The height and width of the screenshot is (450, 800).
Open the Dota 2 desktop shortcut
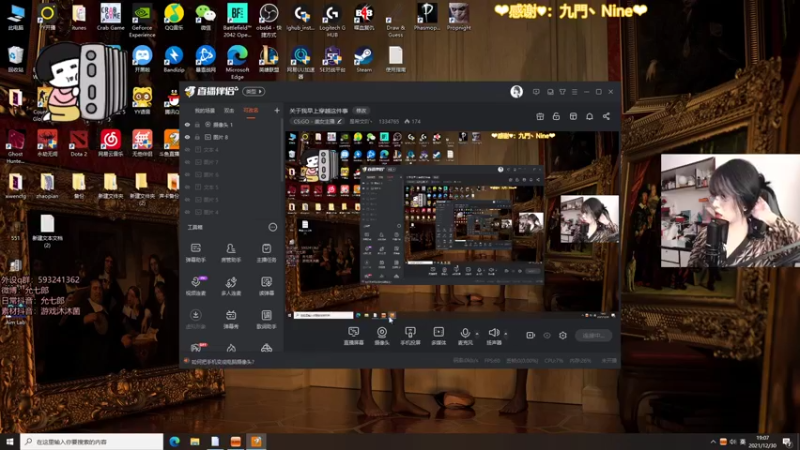(x=79, y=143)
